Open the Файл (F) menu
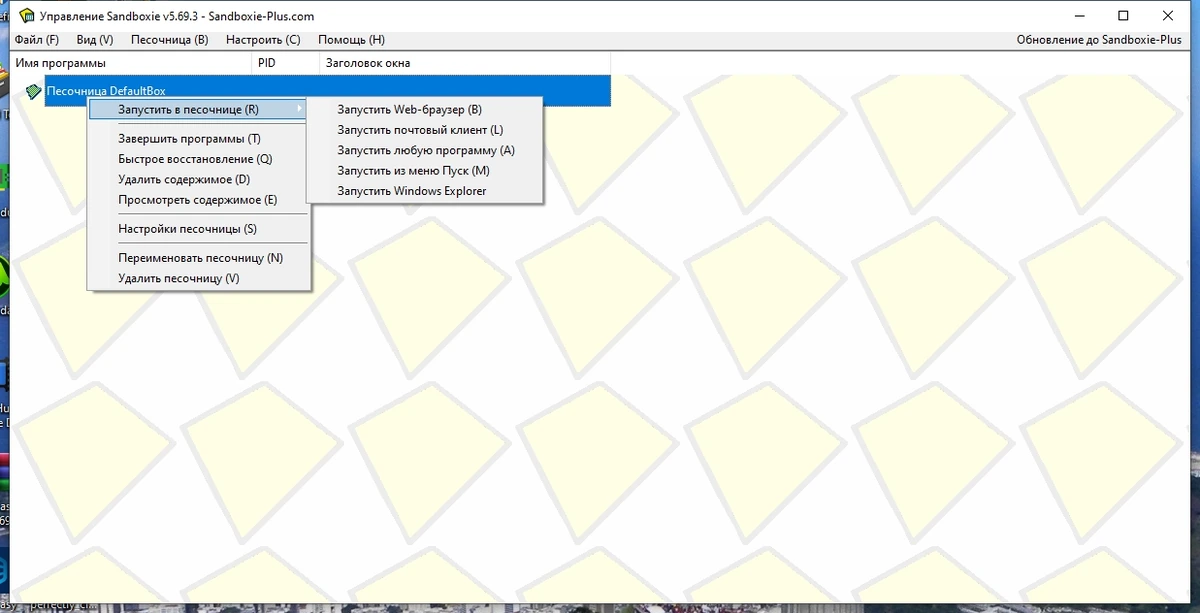 (x=38, y=40)
